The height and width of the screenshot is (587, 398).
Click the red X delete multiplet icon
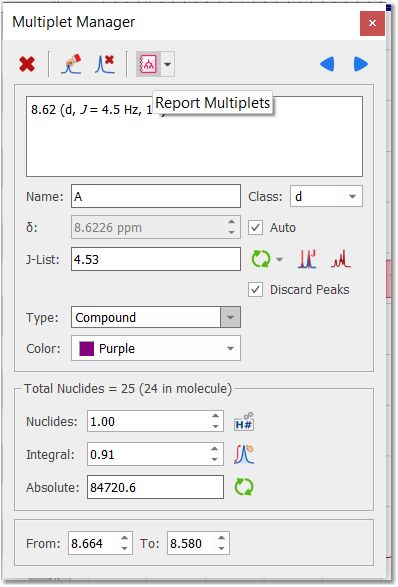pyautogui.click(x=27, y=64)
